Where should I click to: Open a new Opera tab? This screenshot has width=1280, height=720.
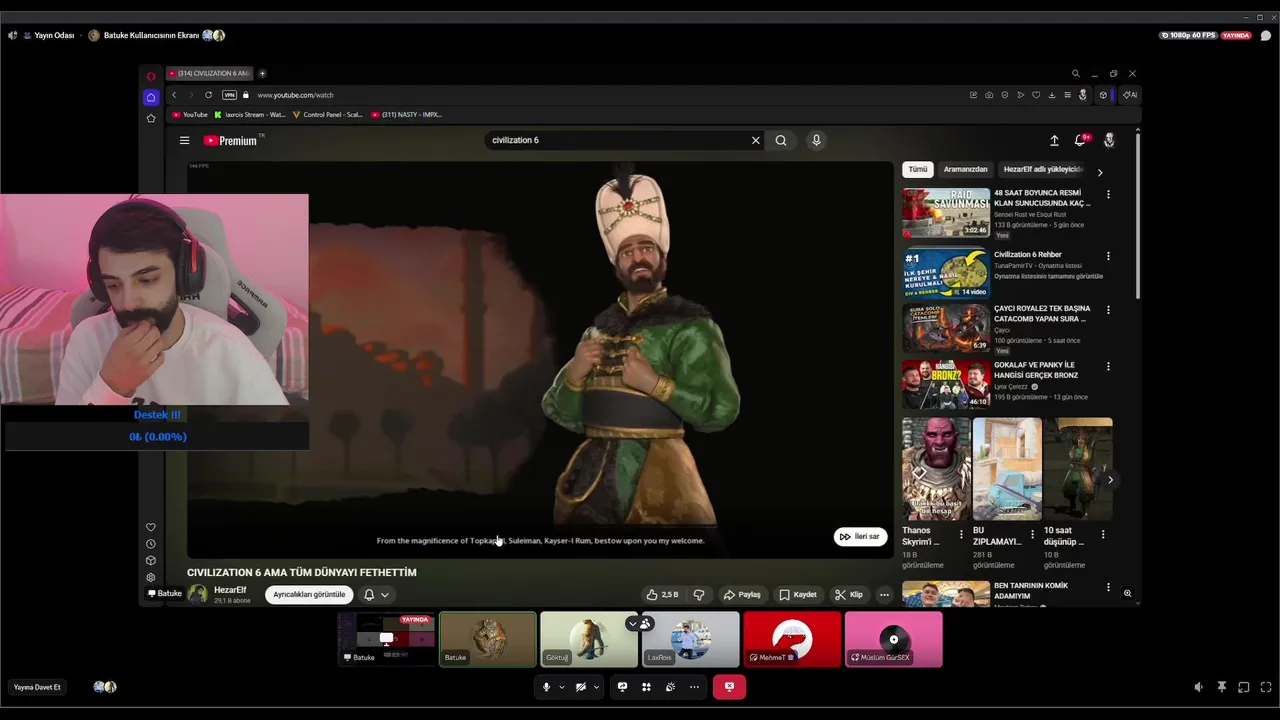click(263, 73)
